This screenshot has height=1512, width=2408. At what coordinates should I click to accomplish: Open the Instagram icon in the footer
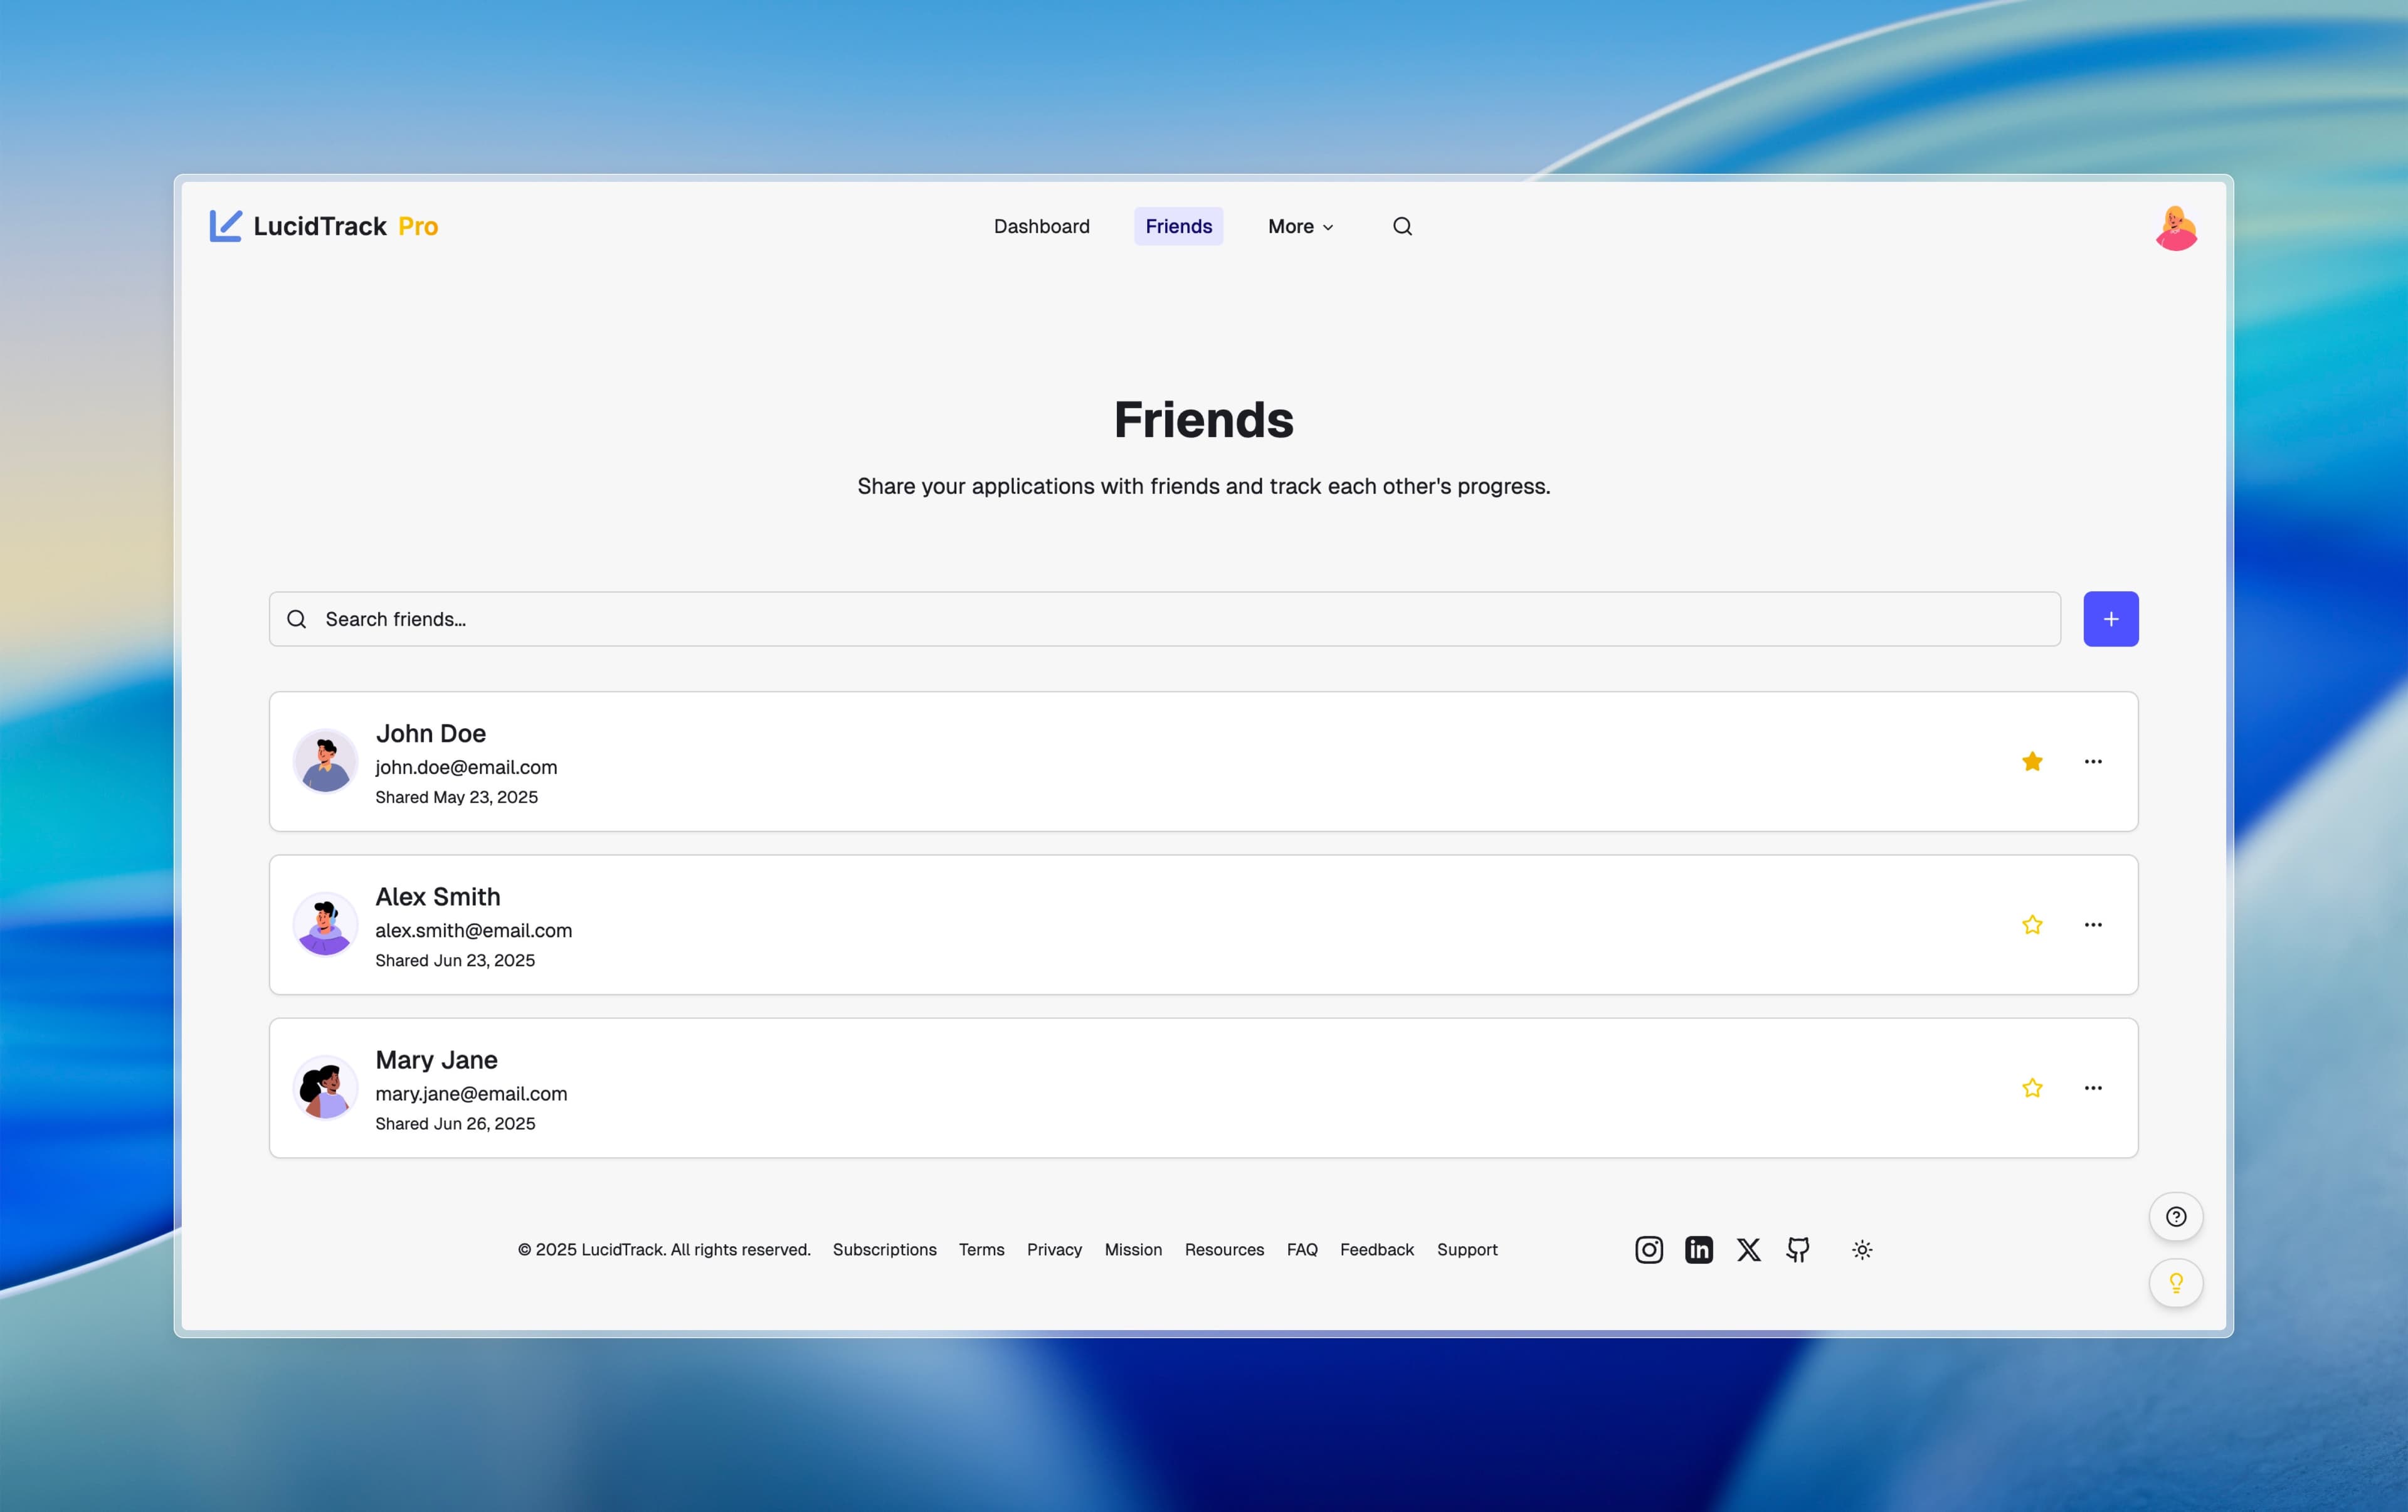[x=1648, y=1249]
